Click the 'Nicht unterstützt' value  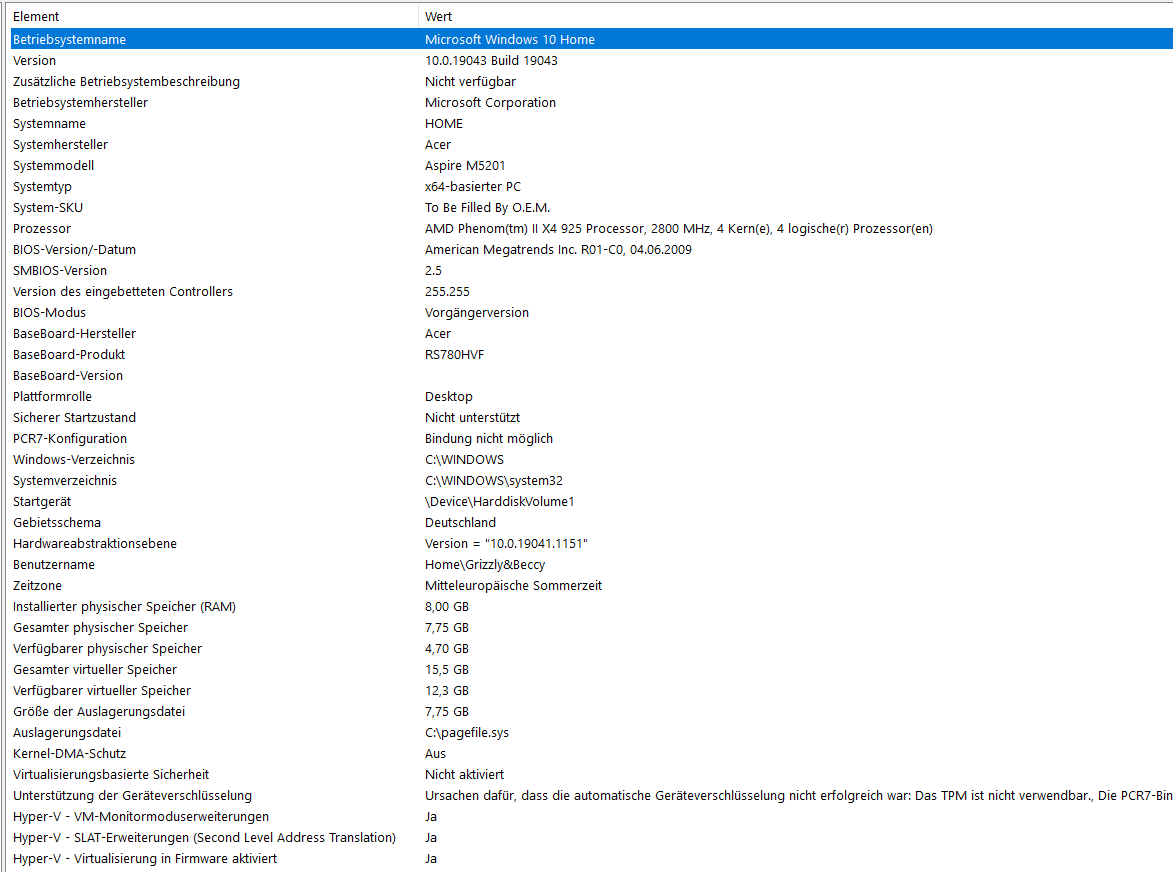(473, 417)
